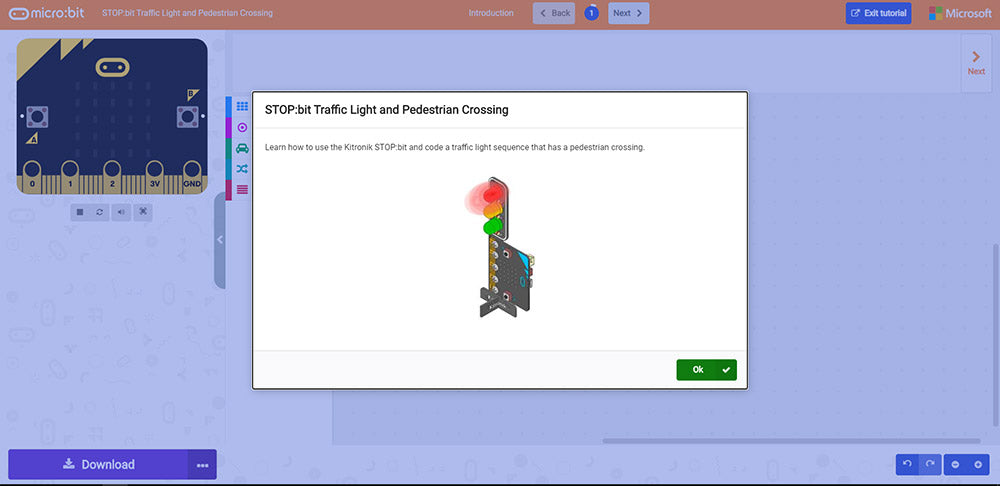Open more download options menu

202,464
